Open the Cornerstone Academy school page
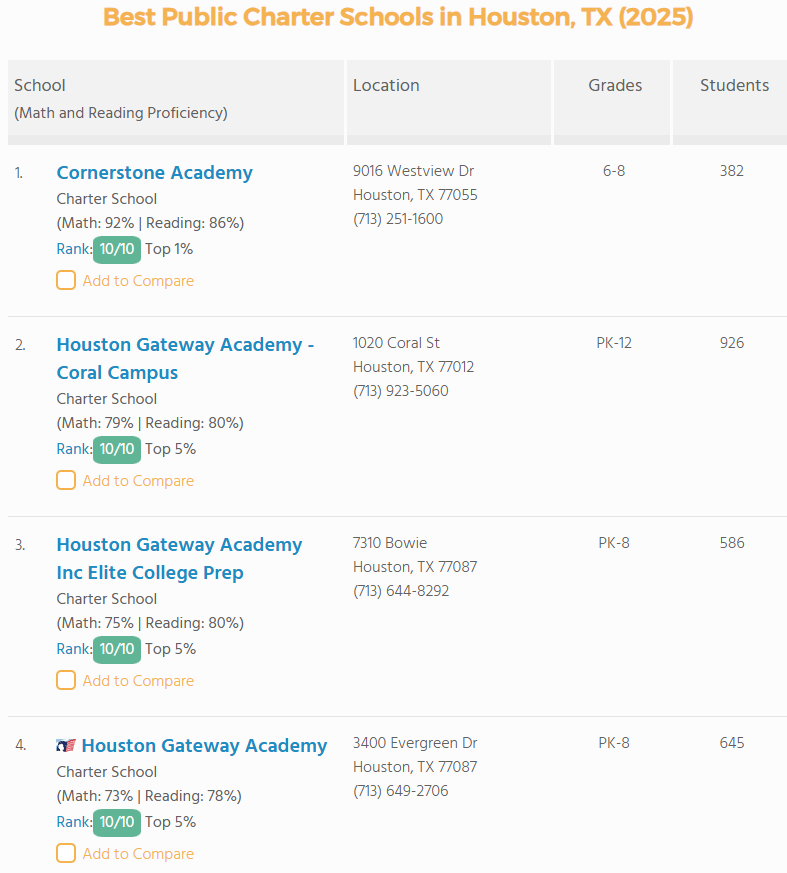Screen dimensions: 787x873 point(154,172)
